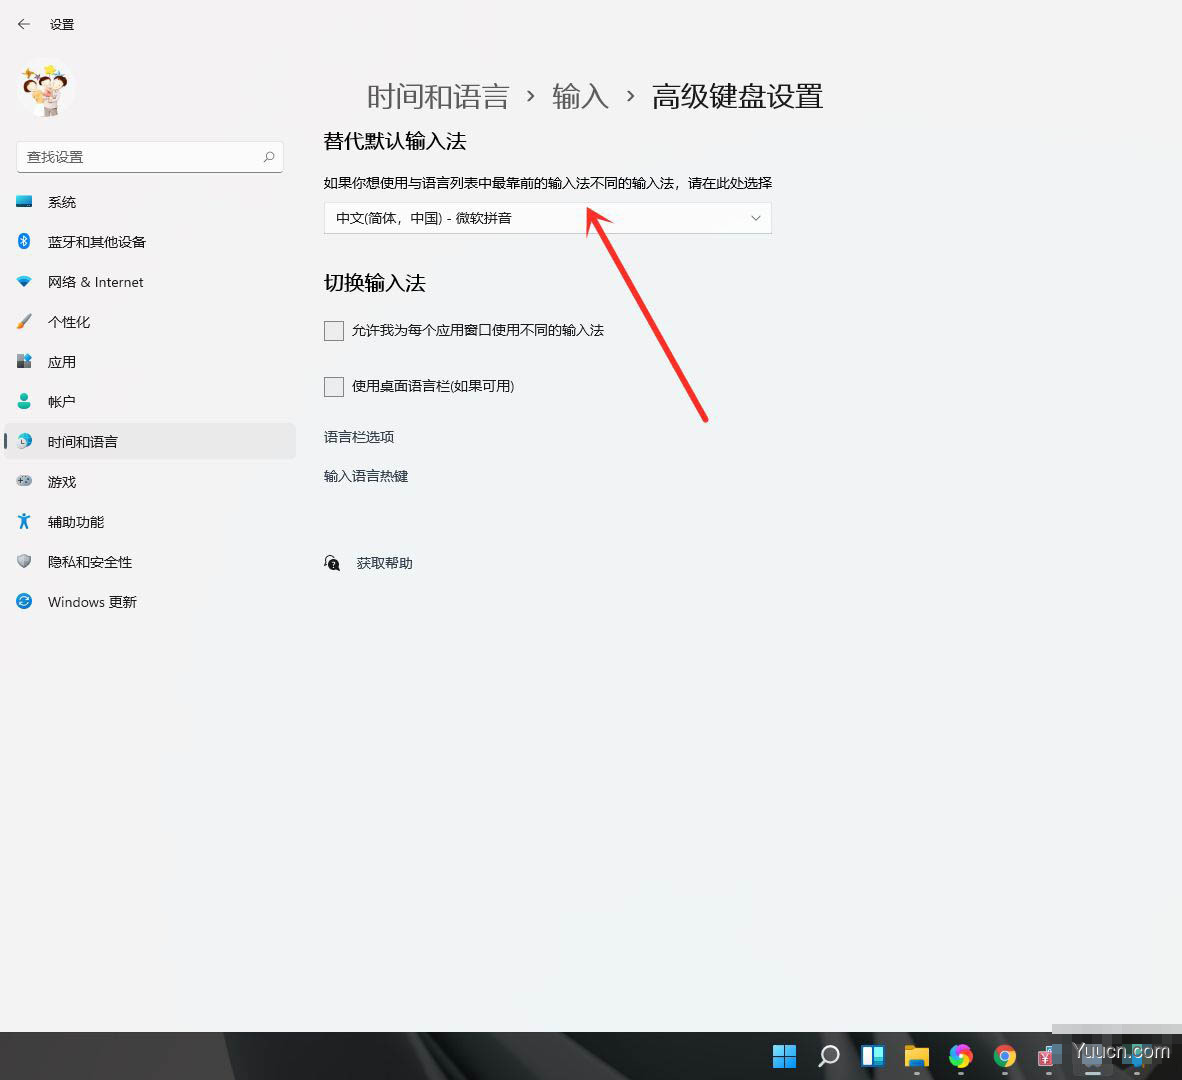
Task: Open the user profile avatar
Action: pyautogui.click(x=45, y=89)
